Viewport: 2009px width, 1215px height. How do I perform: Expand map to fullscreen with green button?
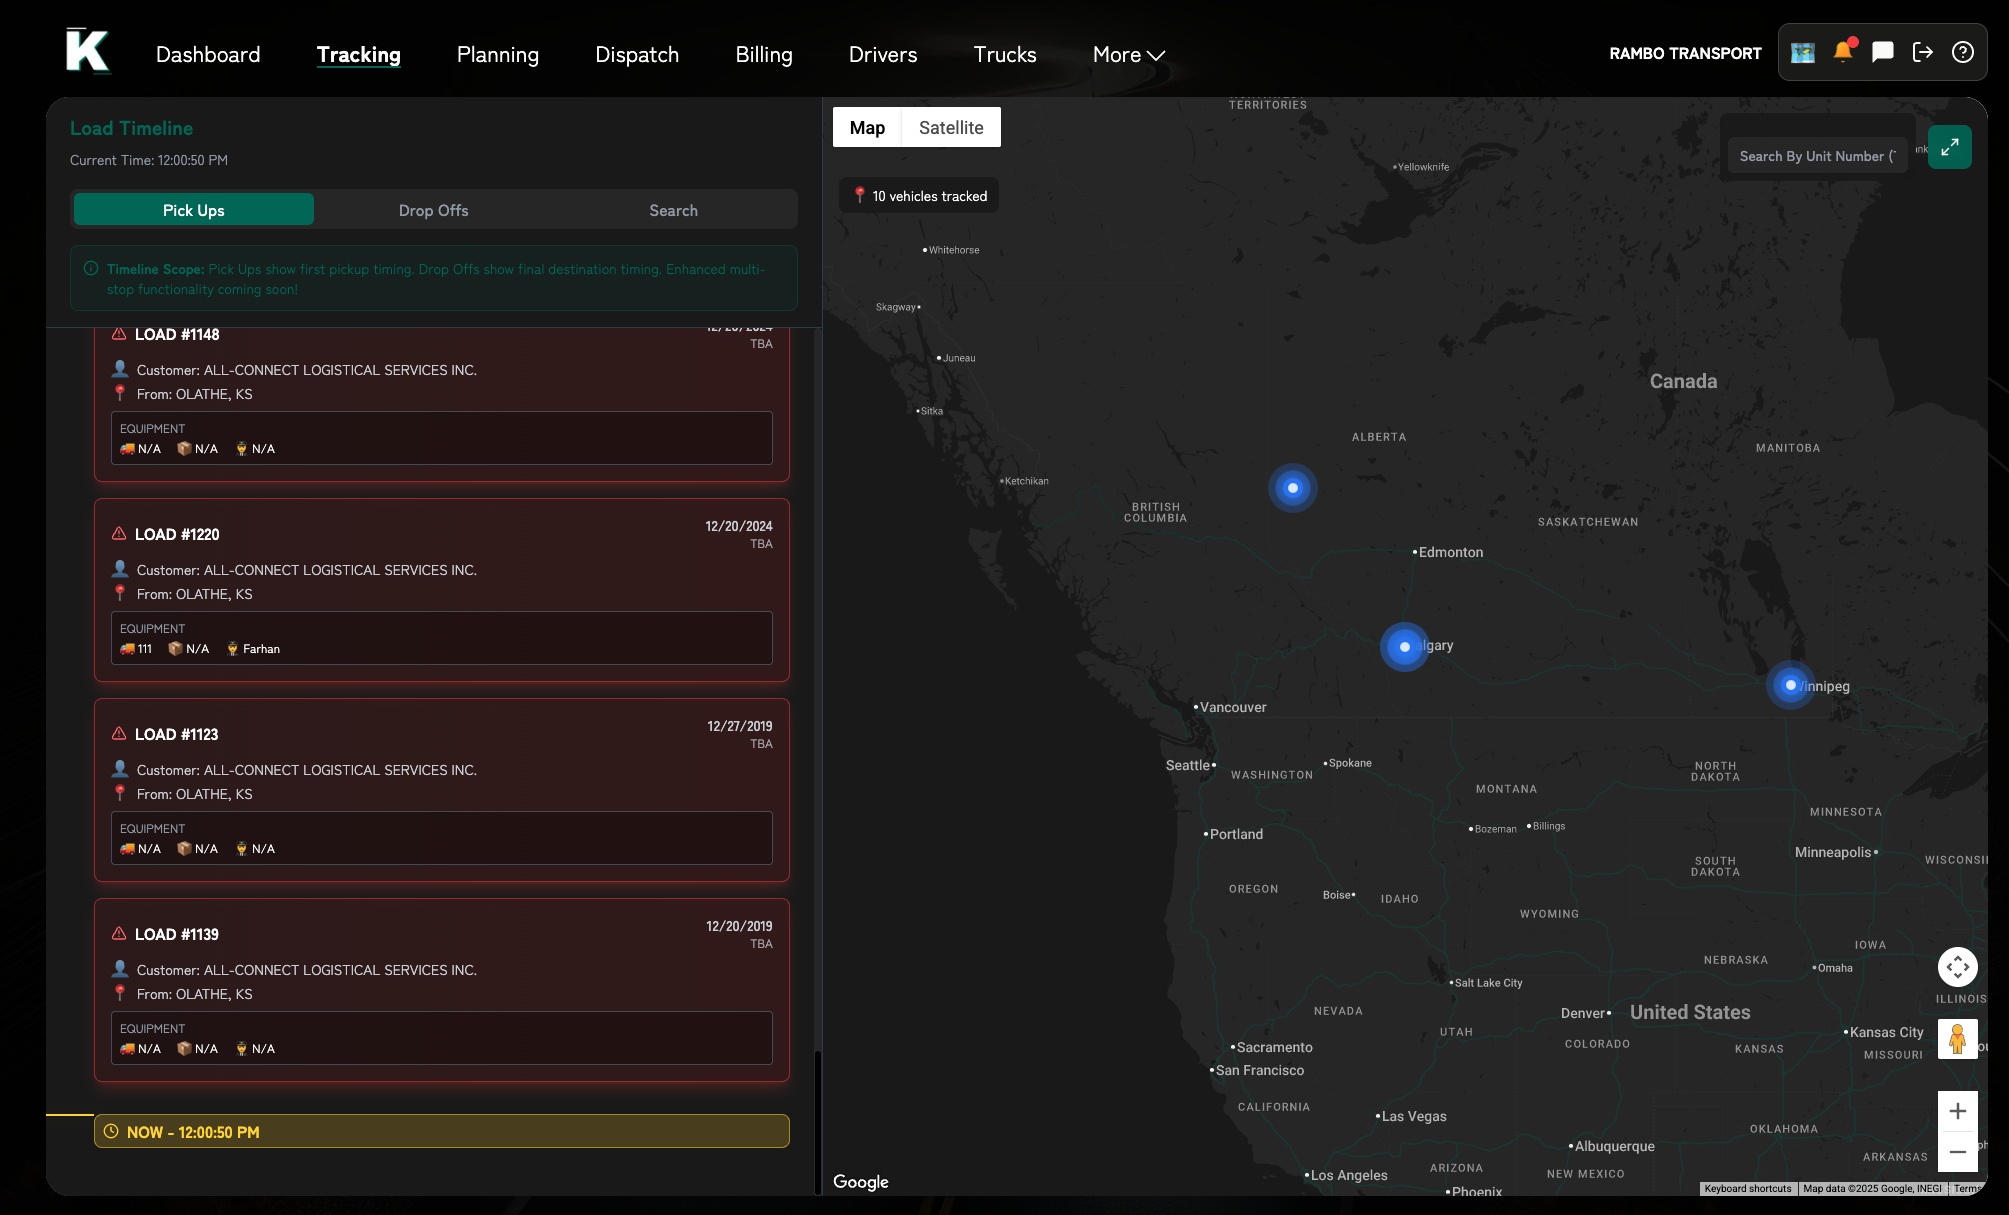click(1949, 147)
